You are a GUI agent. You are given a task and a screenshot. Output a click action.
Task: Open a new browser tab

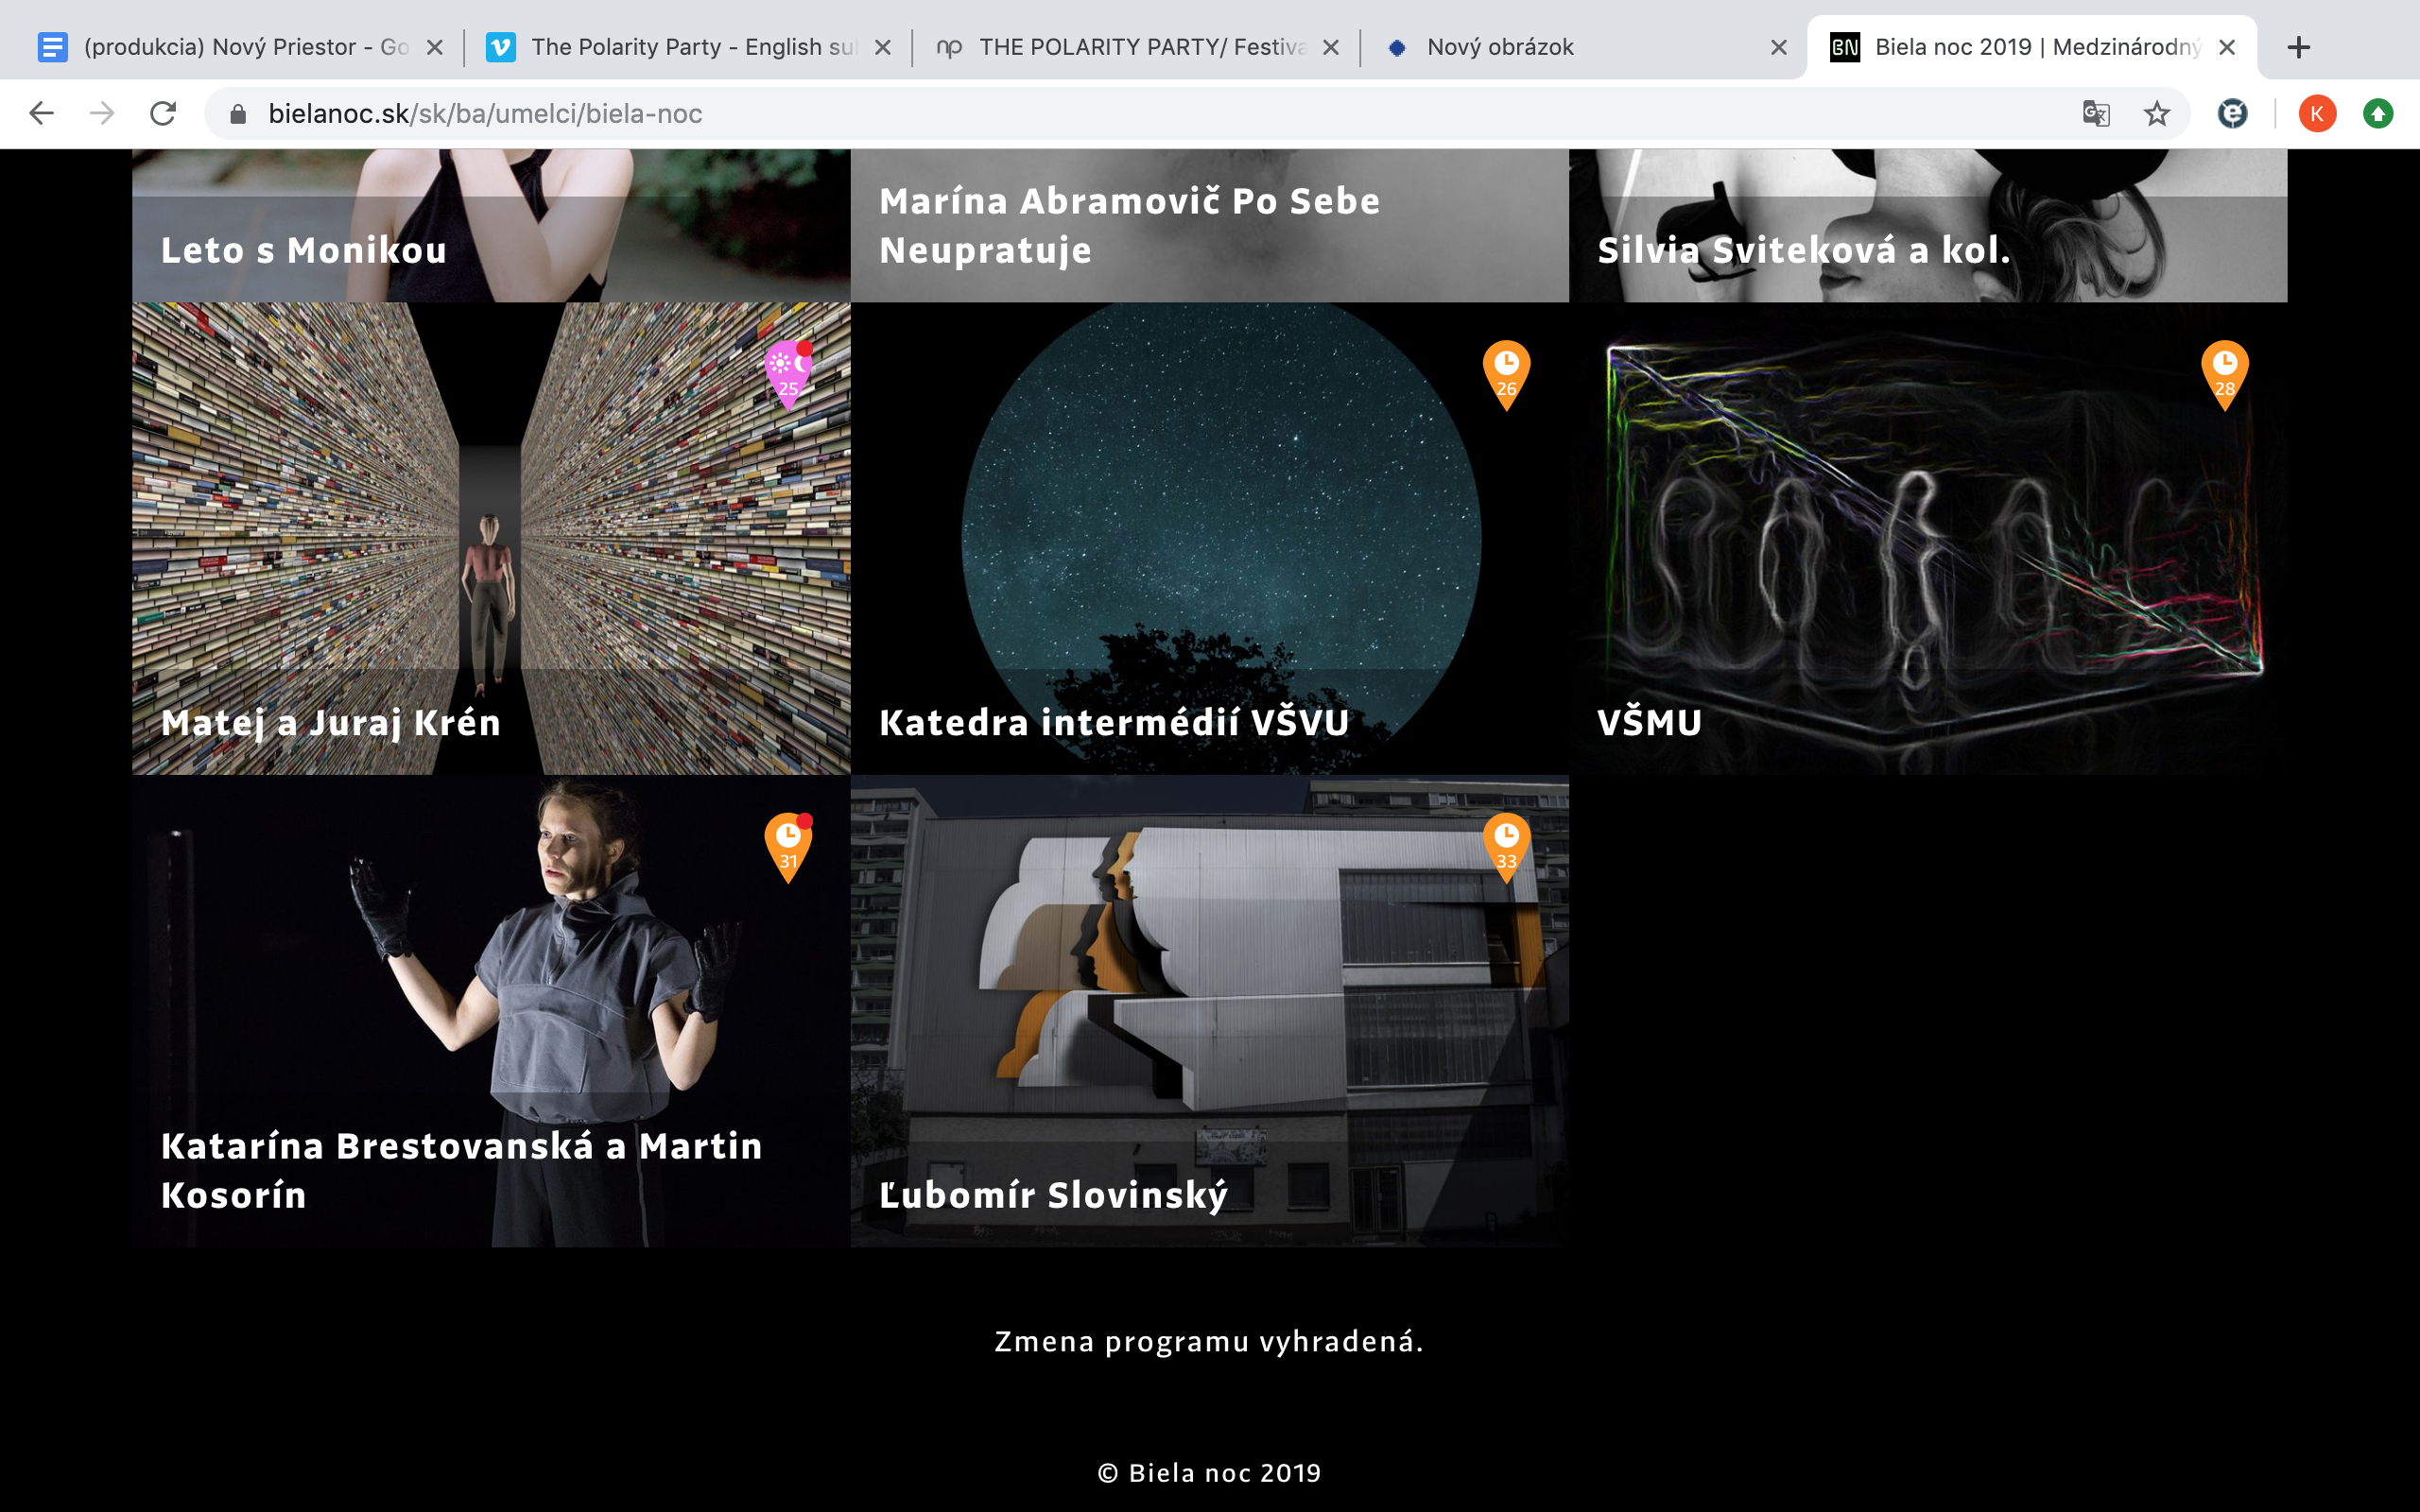(x=2298, y=47)
